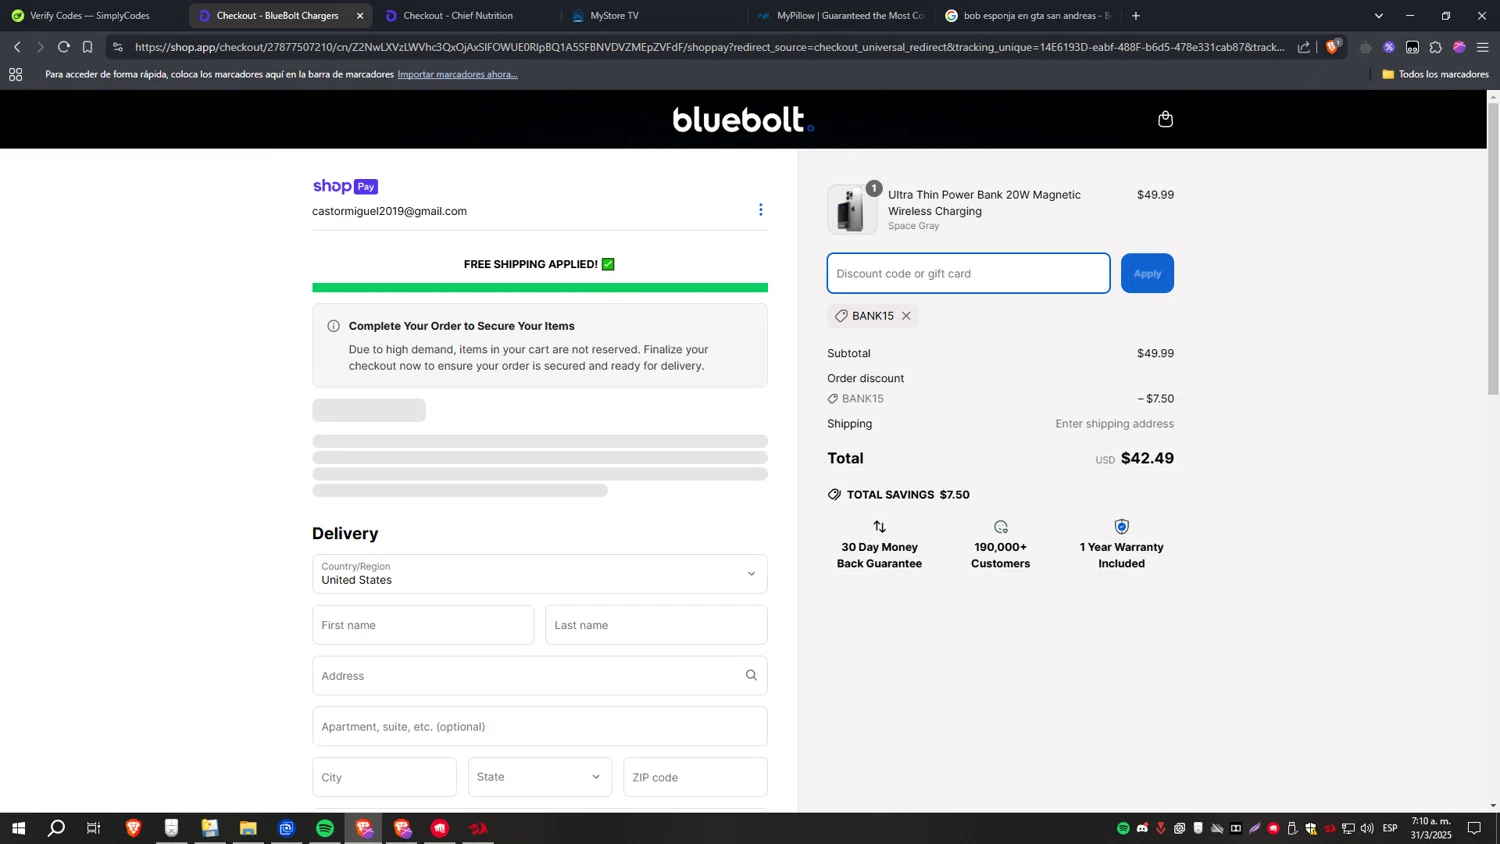Open Windows taskbar search
The height and width of the screenshot is (844, 1500).
click(x=57, y=828)
